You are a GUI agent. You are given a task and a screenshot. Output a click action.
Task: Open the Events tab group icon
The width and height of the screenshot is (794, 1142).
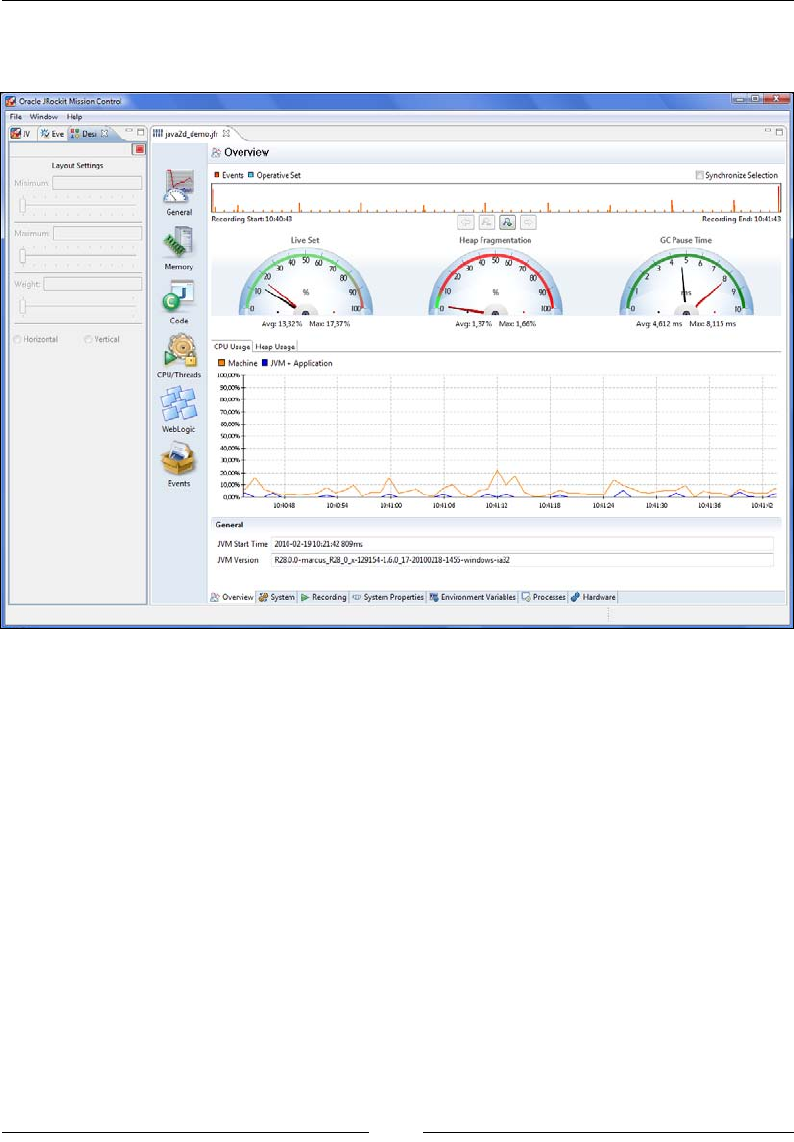(x=179, y=459)
